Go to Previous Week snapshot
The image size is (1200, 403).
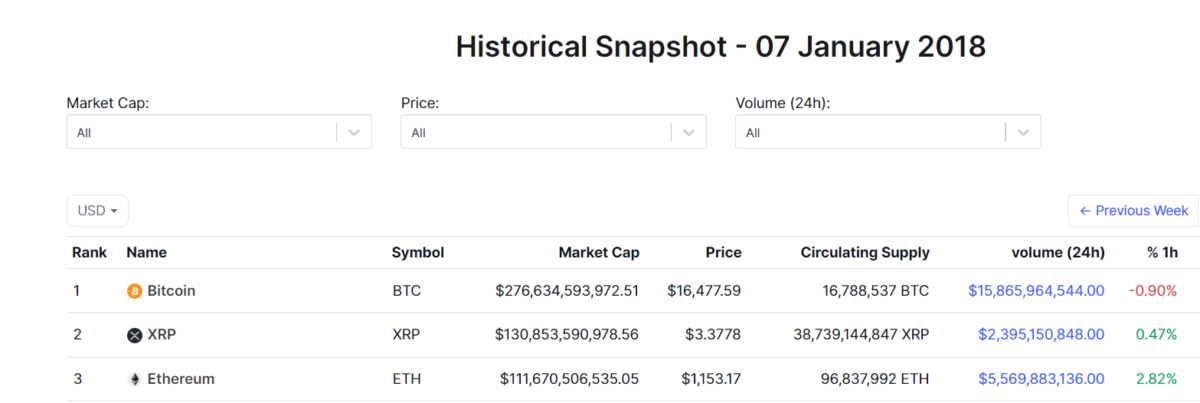coord(1133,211)
